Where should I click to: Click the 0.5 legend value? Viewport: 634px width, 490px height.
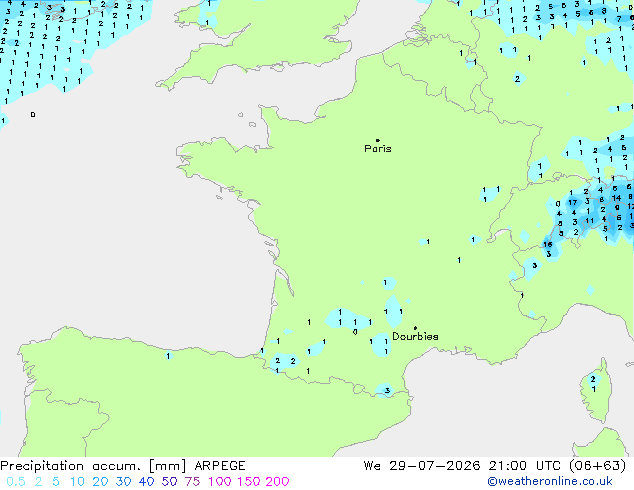tap(16, 482)
